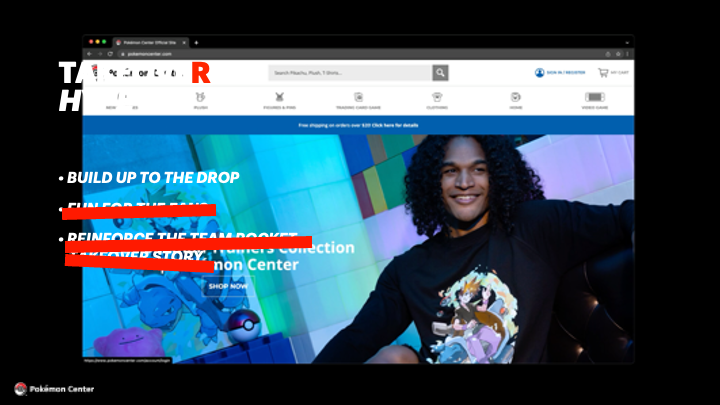Viewport: 720px width, 405px height.
Task: Click the Figures & Pins category icon
Action: pos(280,97)
